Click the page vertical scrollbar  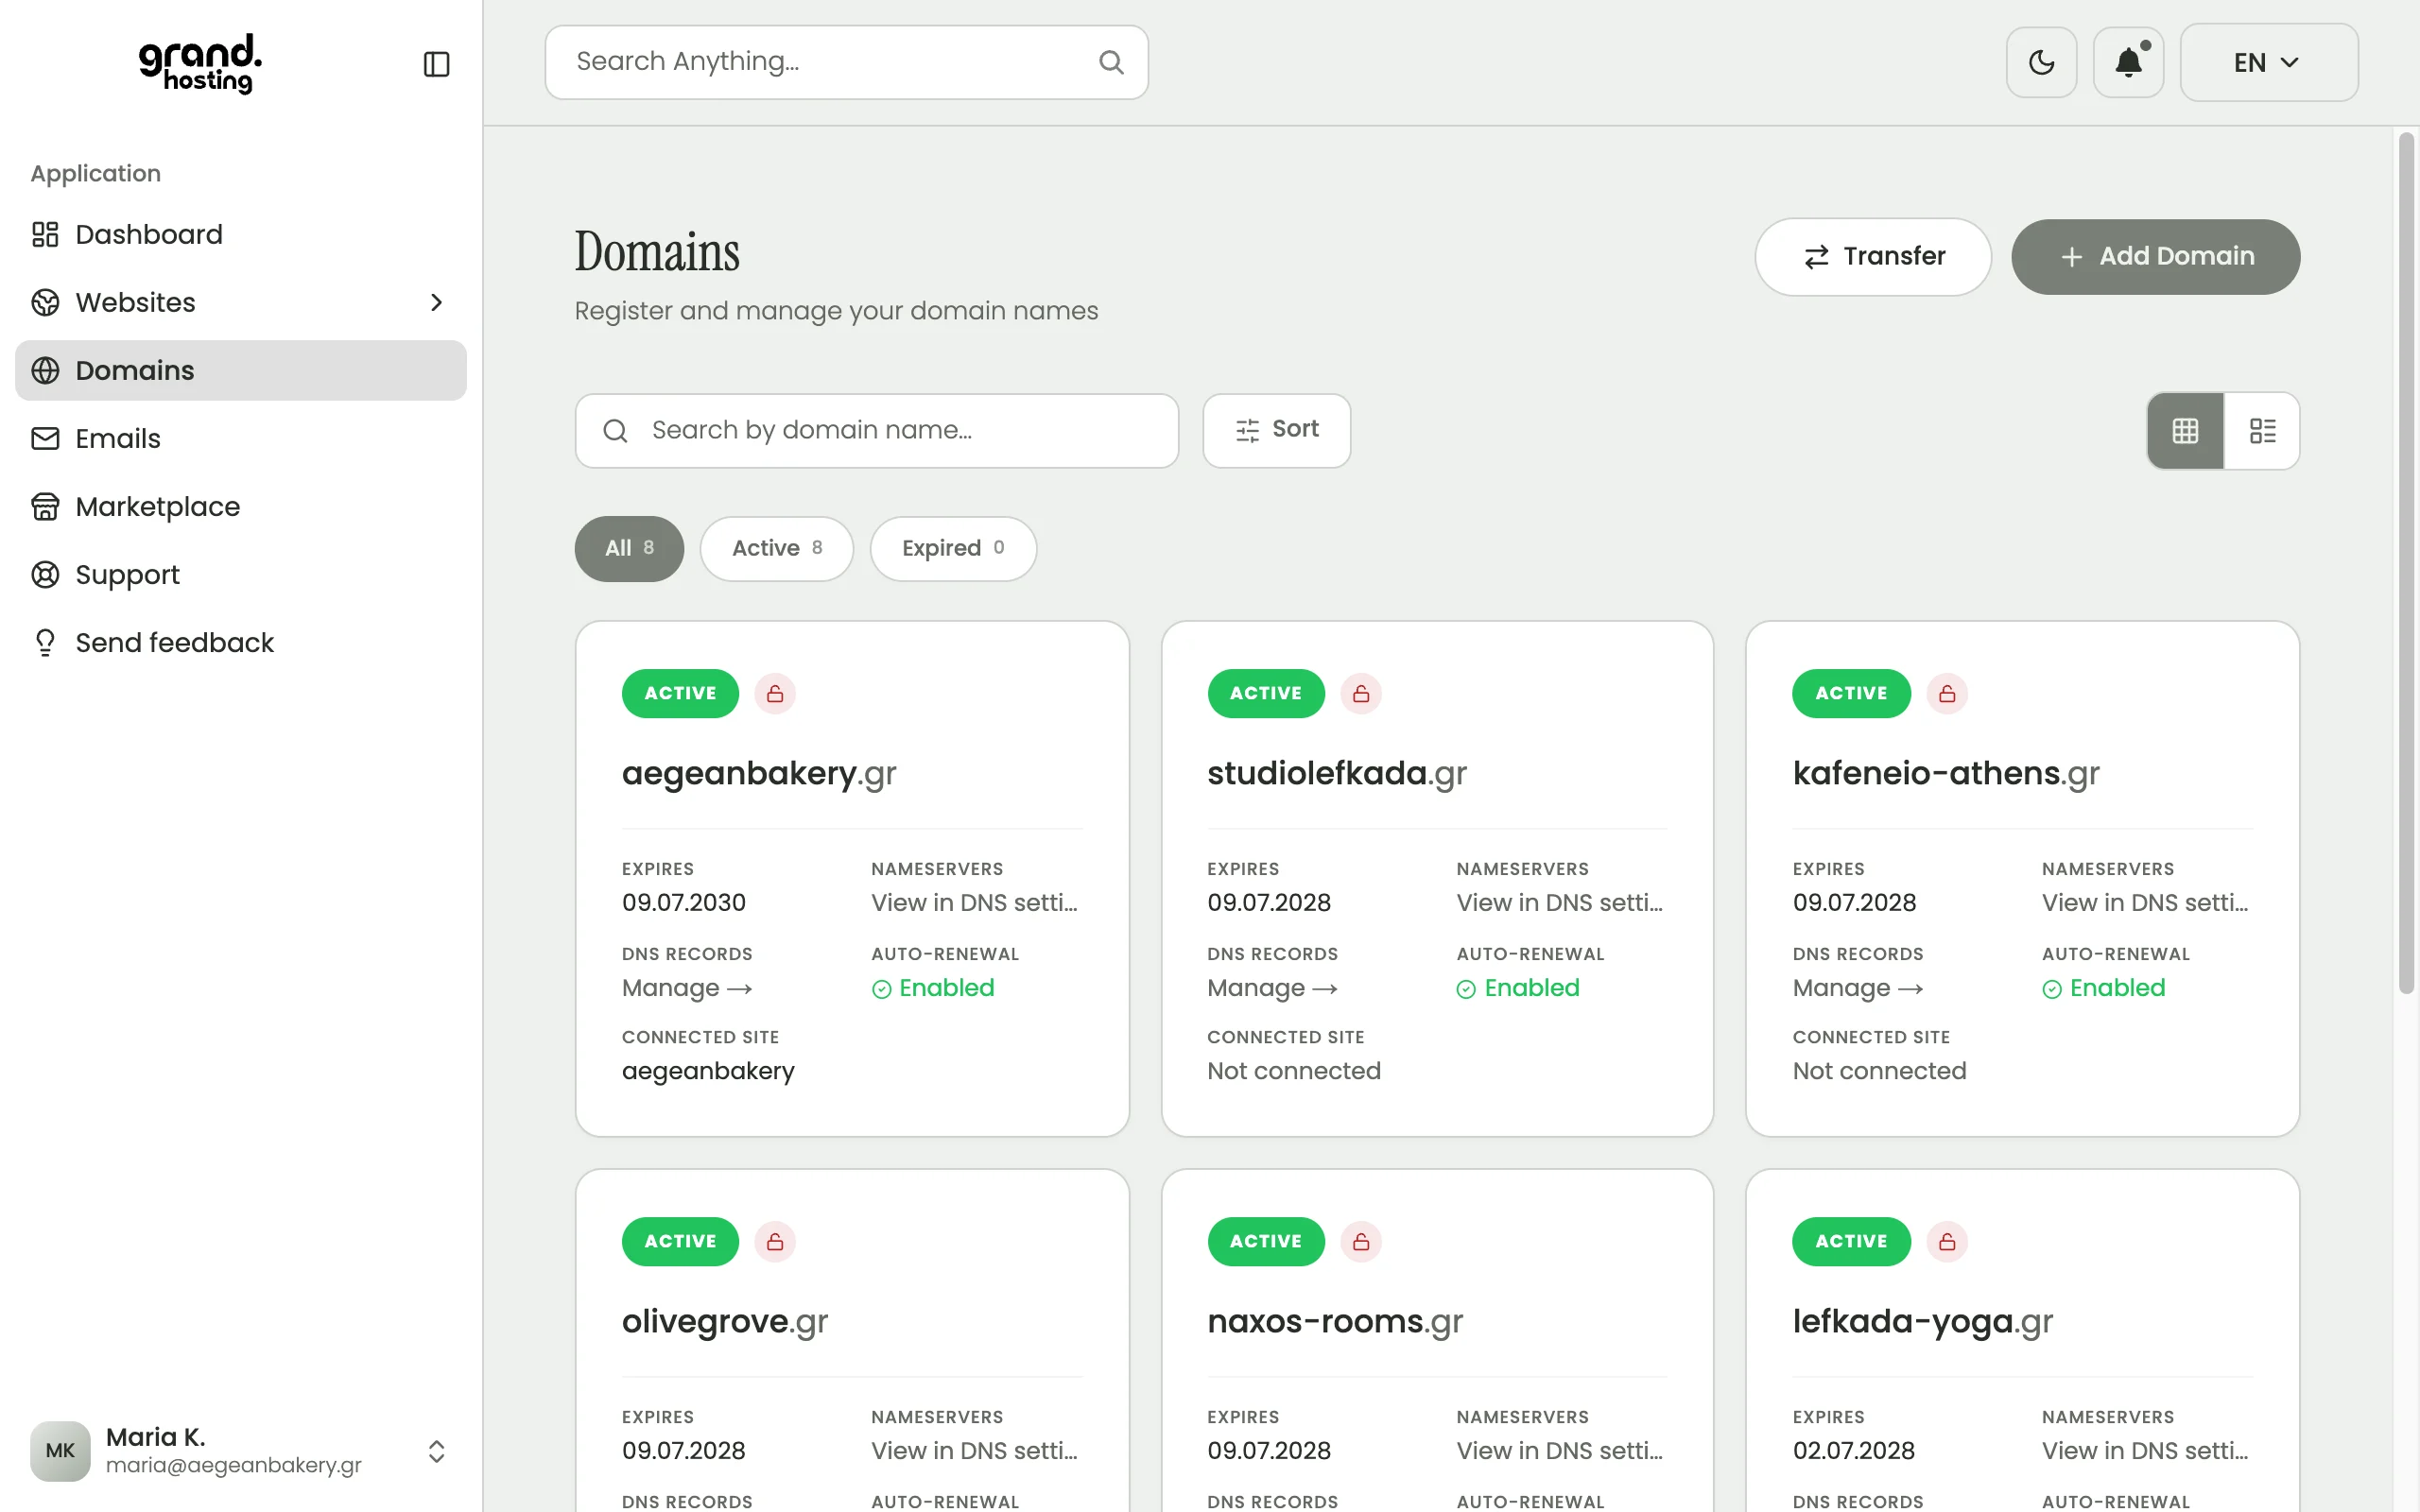point(2406,563)
